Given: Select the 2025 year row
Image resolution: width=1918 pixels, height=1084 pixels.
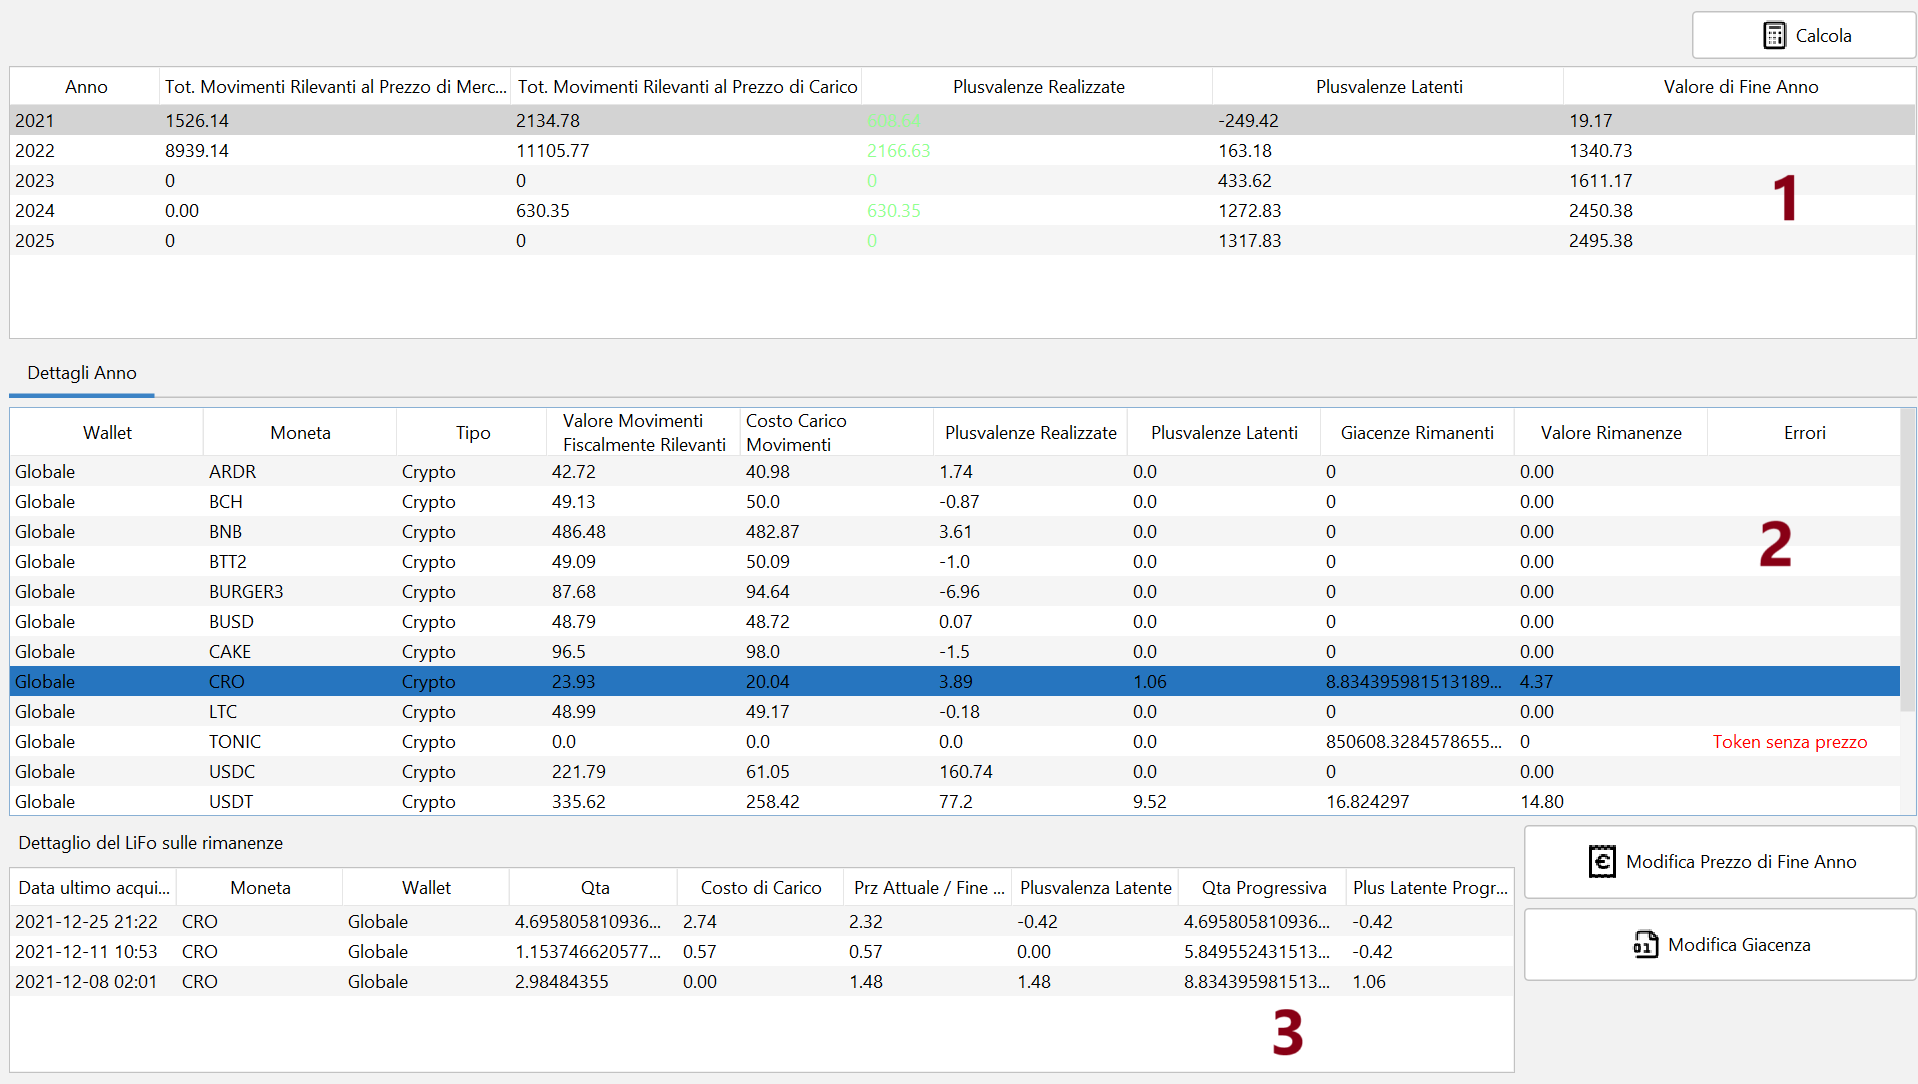Looking at the screenshot, I should (962, 241).
